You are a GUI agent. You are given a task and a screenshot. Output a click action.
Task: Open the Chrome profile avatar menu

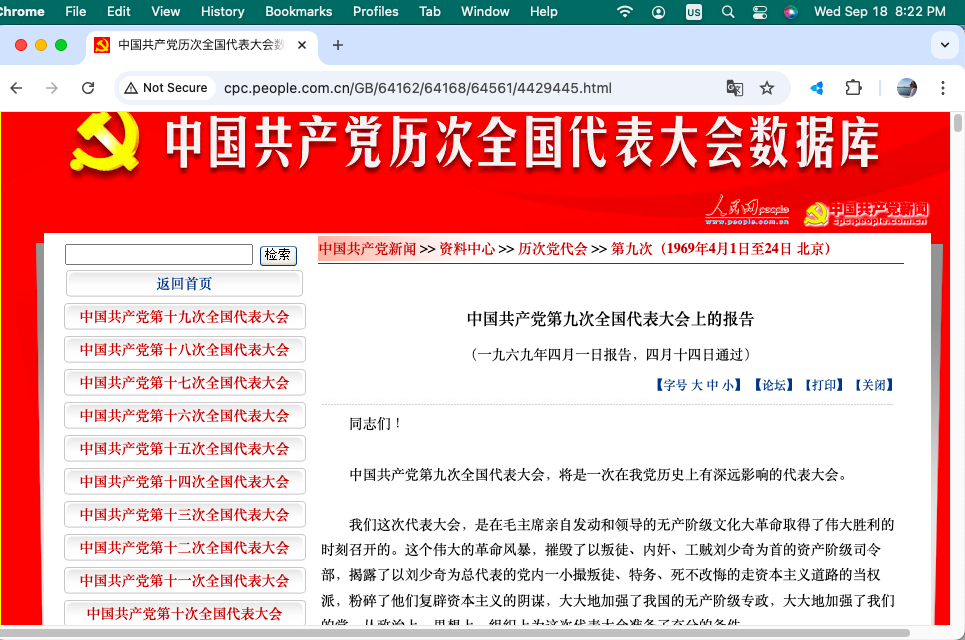tap(907, 88)
